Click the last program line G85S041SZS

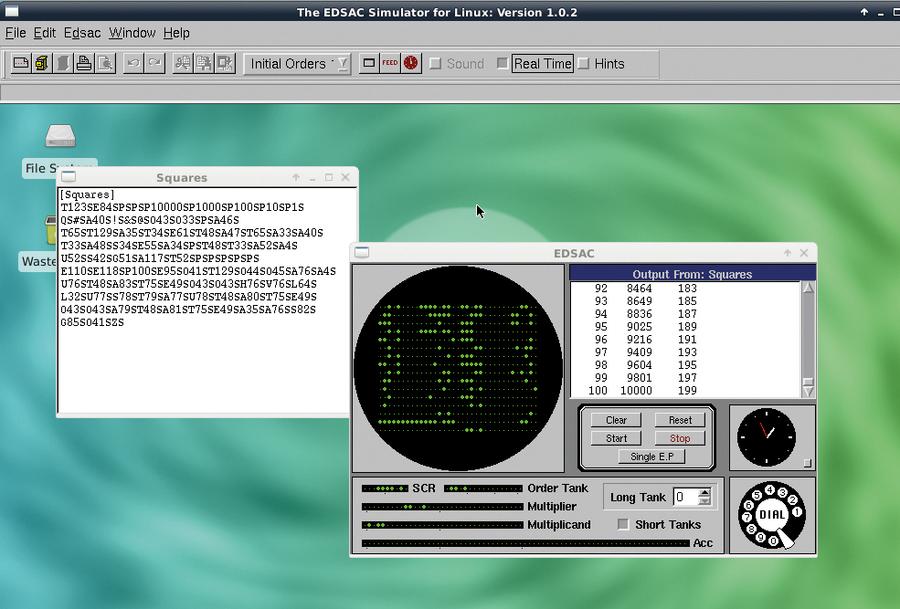click(x=92, y=323)
